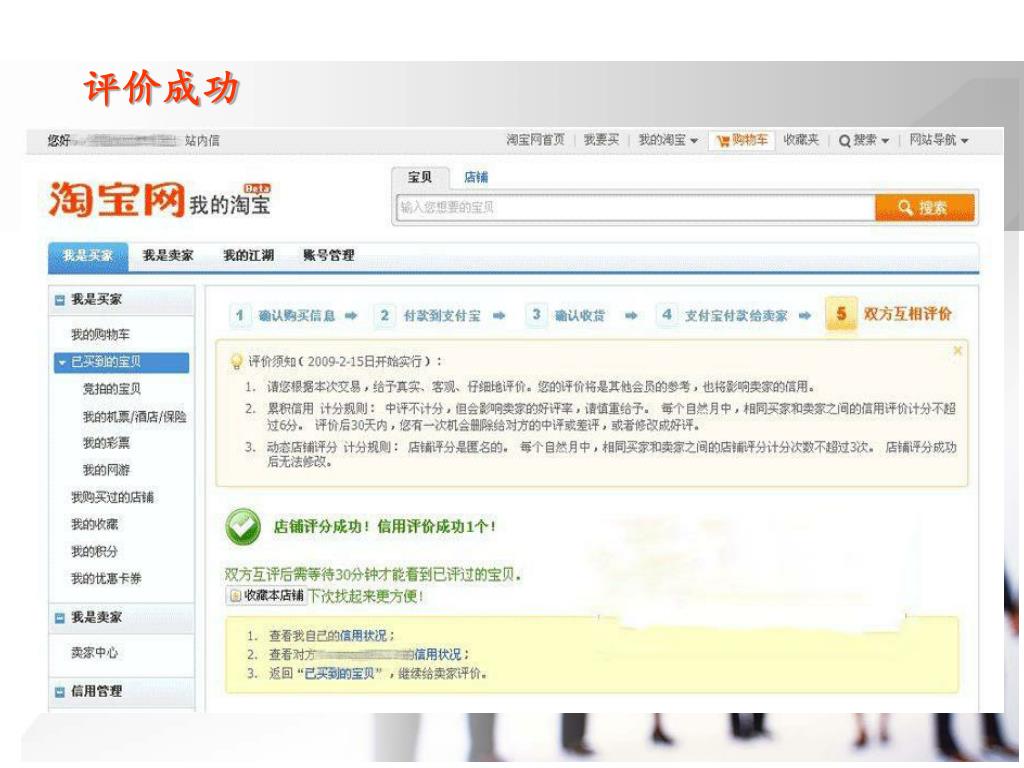Select the 我的江湖 main tab
This screenshot has width=1024, height=768.
248,255
